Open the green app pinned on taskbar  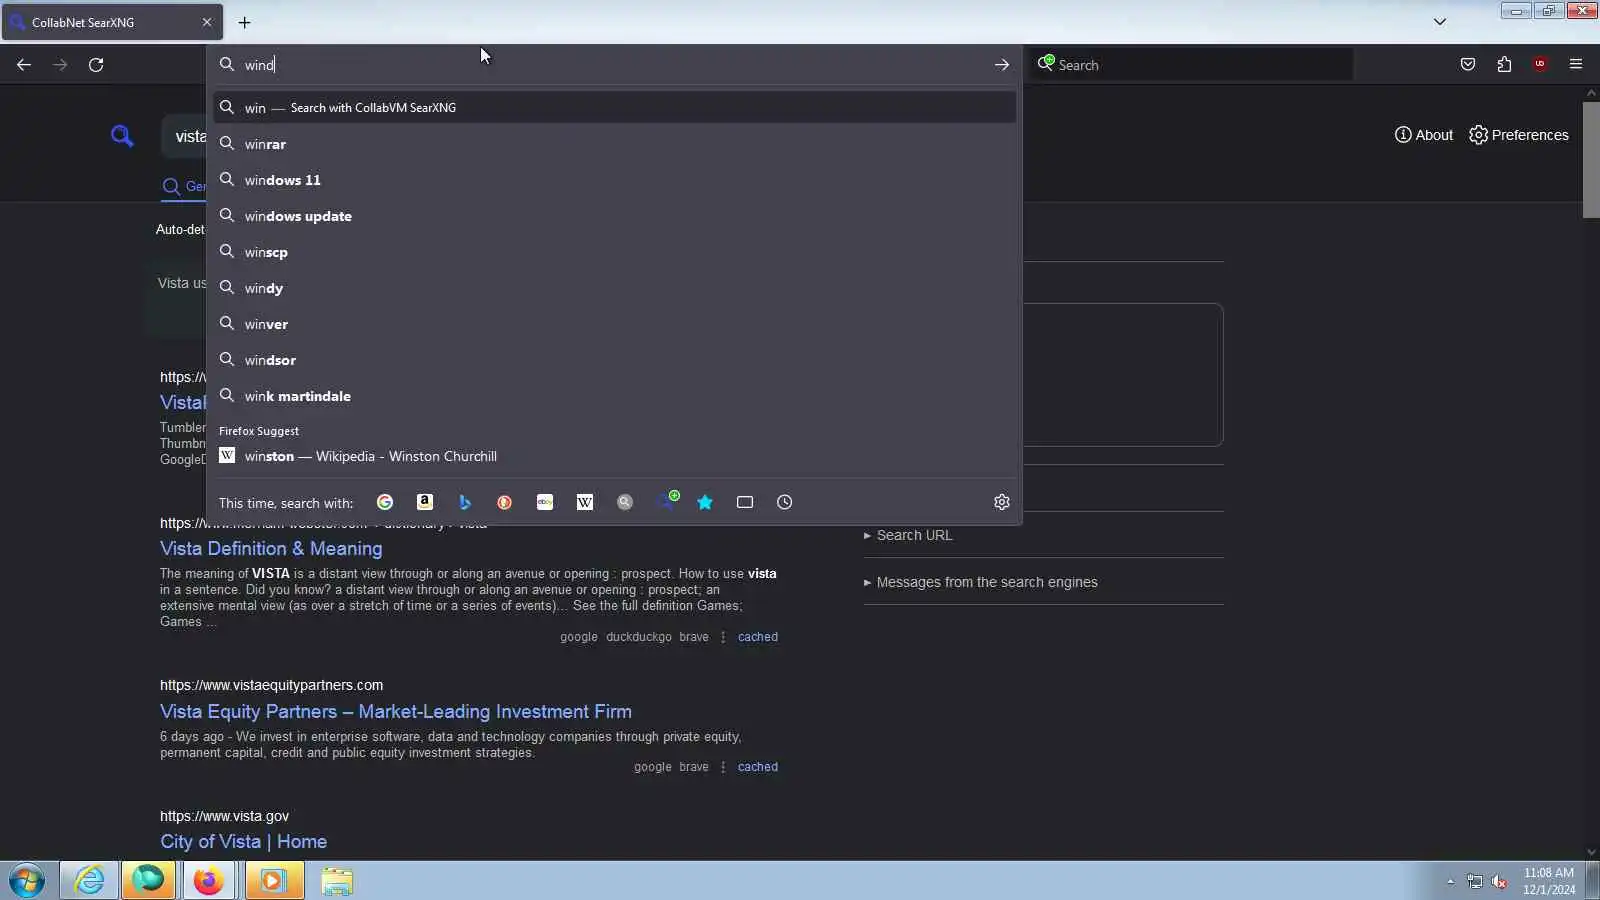click(x=149, y=881)
